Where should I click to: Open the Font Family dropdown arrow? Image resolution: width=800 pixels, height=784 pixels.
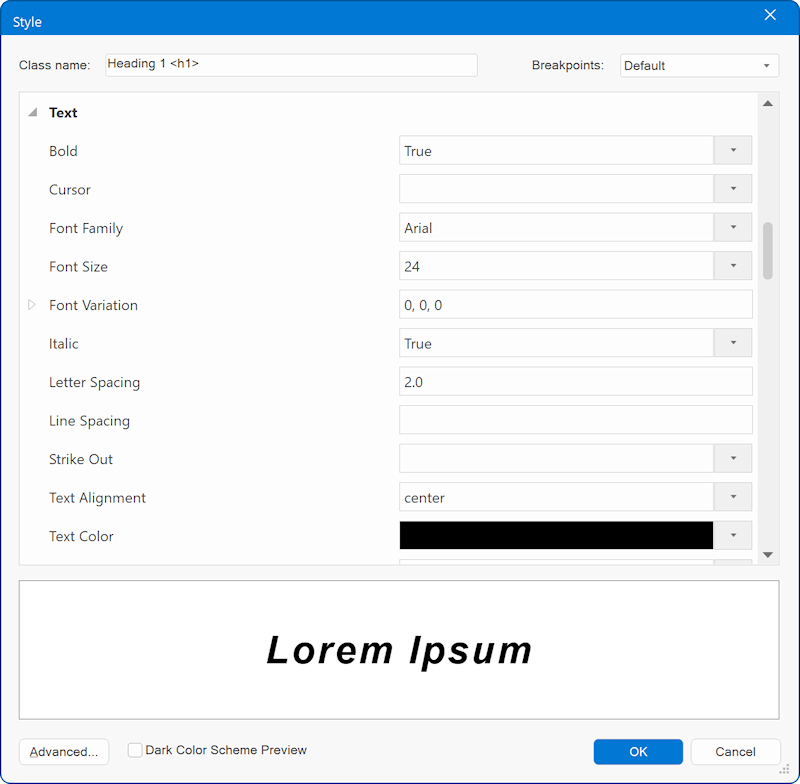[732, 228]
